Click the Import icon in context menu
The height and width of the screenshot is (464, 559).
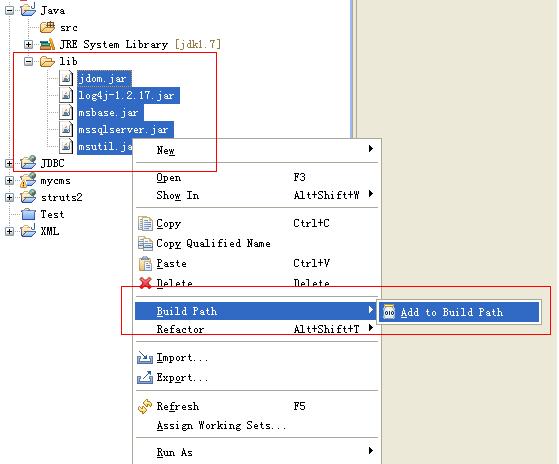click(x=145, y=357)
